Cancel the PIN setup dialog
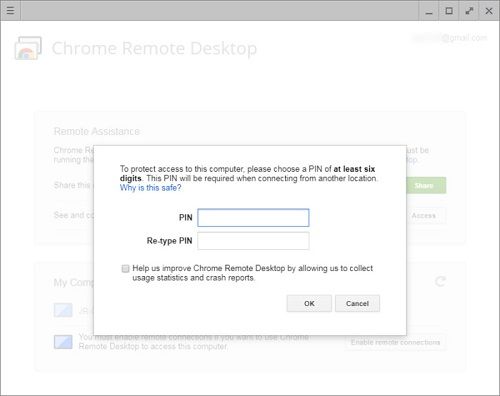 pyautogui.click(x=357, y=303)
